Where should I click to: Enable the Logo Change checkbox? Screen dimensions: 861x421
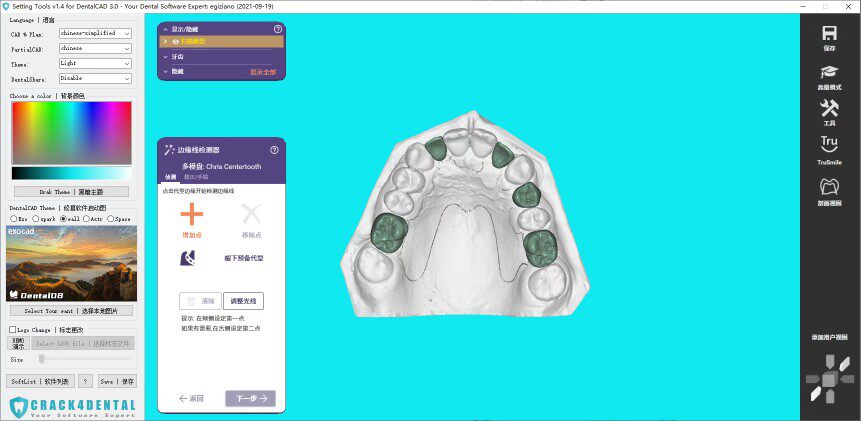(13, 330)
